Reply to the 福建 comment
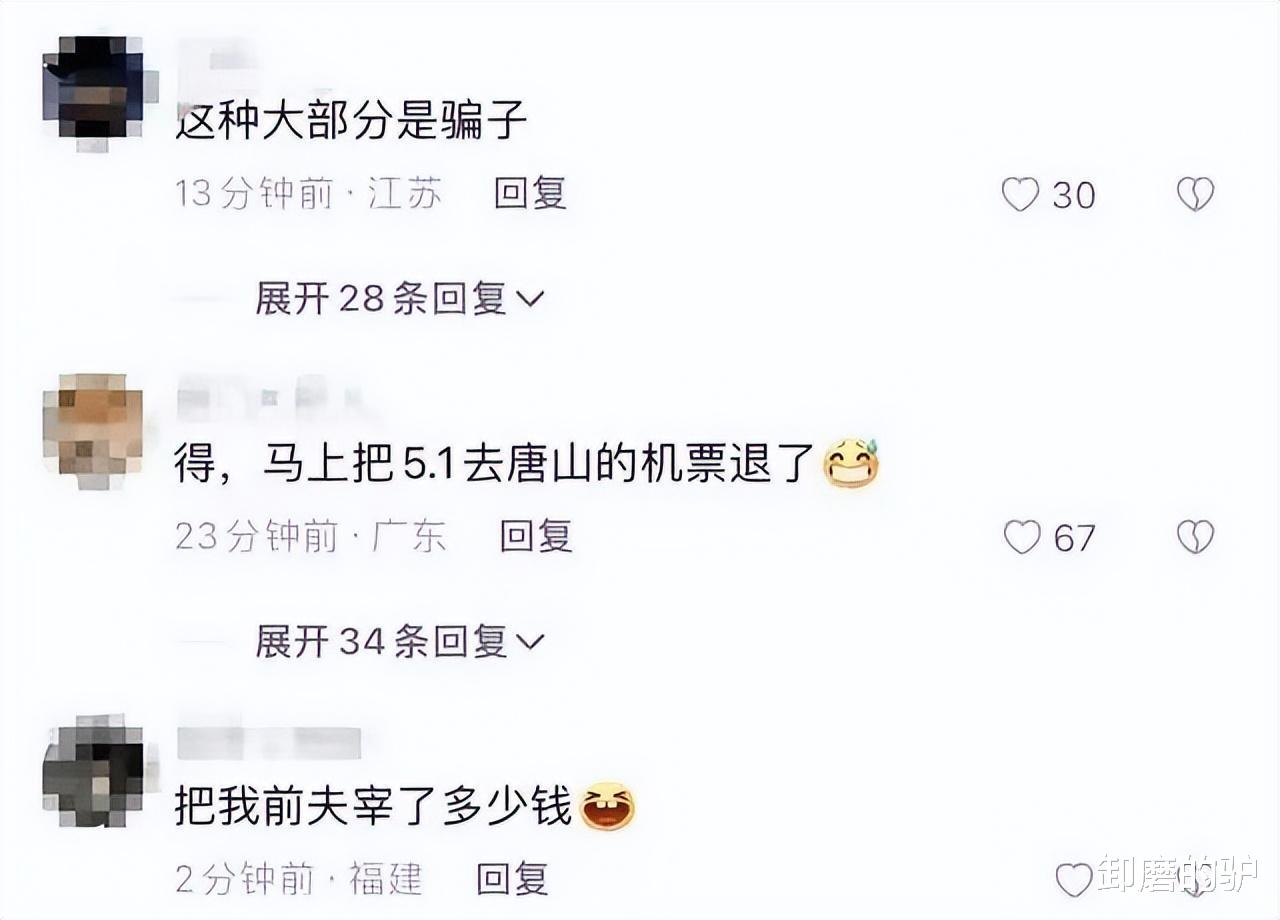This screenshot has width=1280, height=920. pyautogui.click(x=512, y=879)
